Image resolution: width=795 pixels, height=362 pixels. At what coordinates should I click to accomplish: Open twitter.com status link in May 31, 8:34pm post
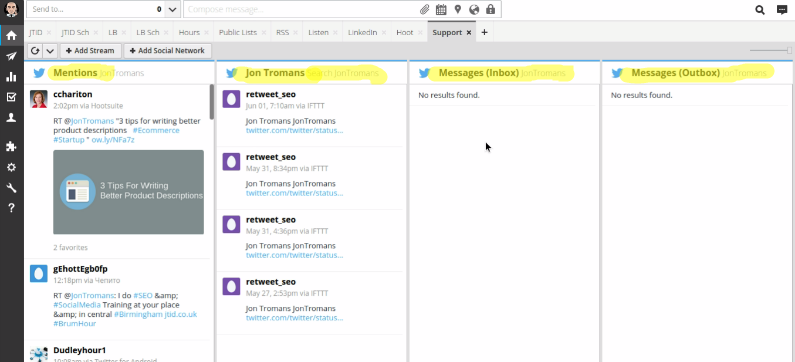pyautogui.click(x=295, y=193)
